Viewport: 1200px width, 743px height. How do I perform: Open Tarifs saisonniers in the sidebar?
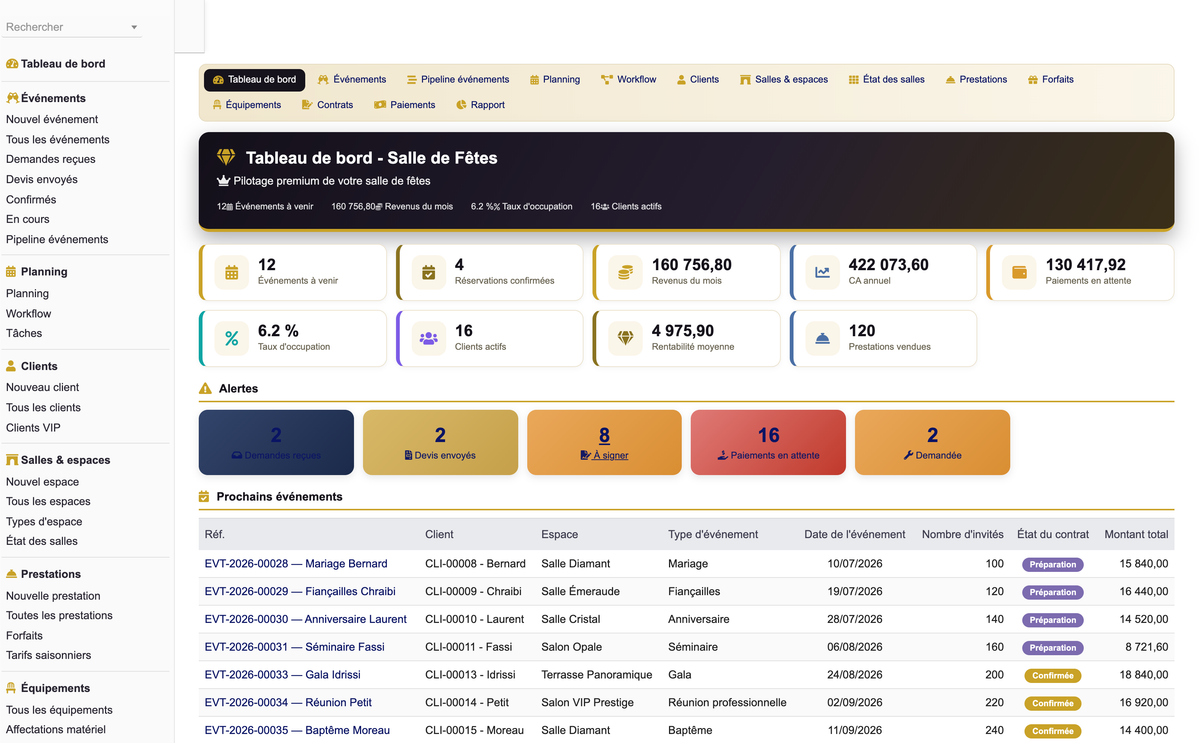click(48, 655)
